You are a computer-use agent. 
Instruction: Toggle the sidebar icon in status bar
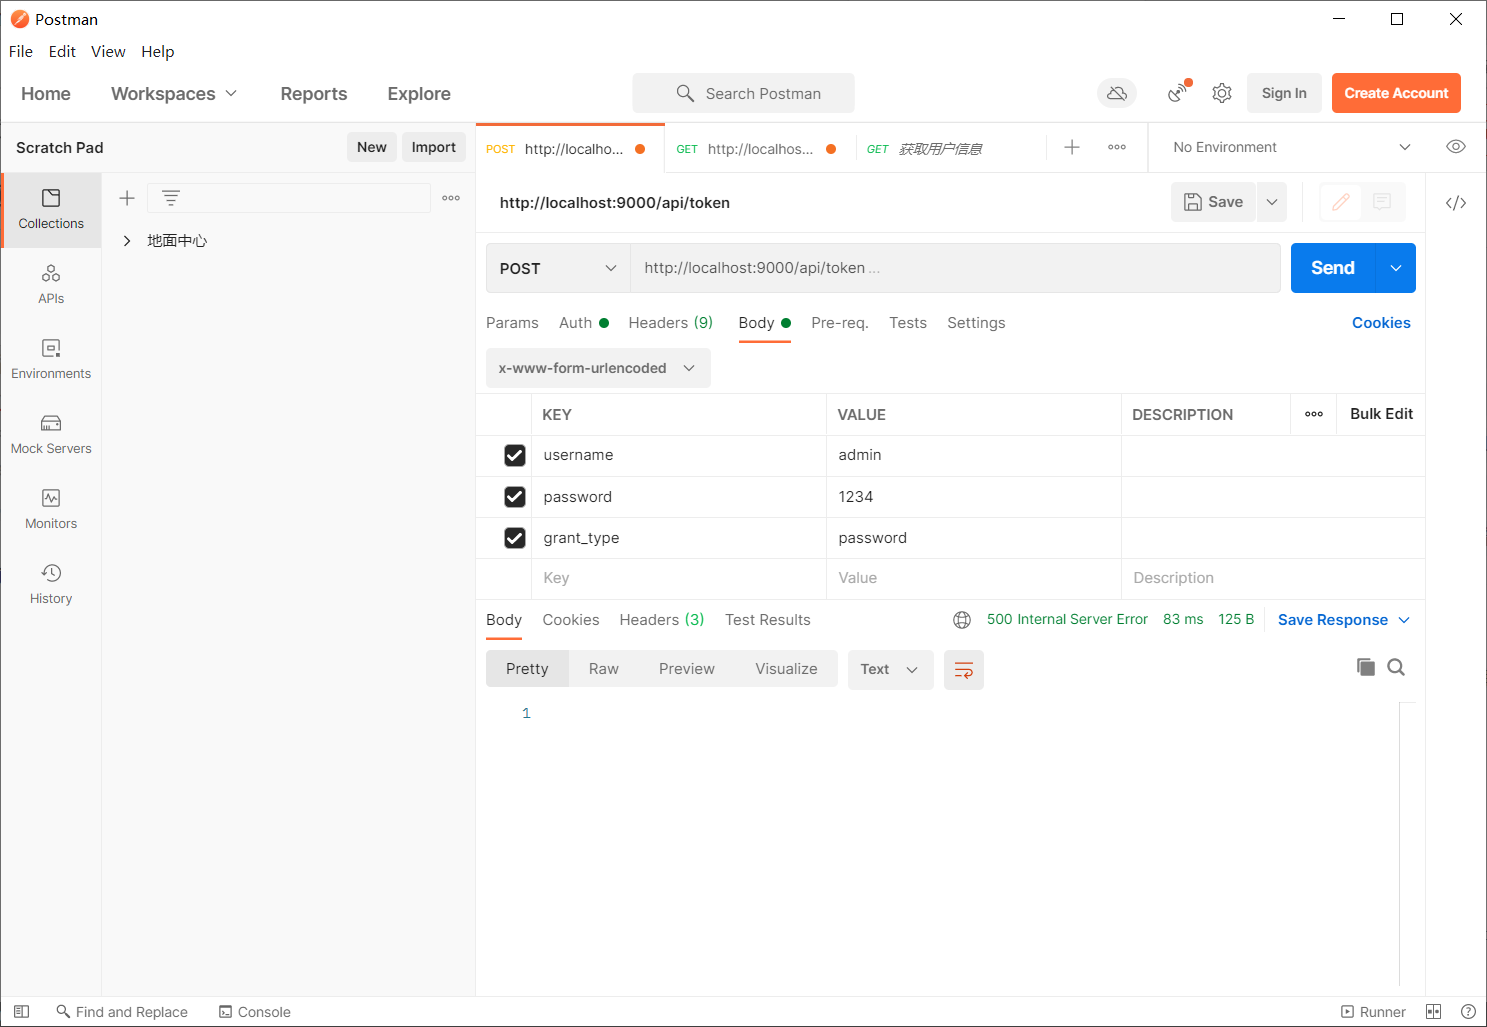point(22,1012)
